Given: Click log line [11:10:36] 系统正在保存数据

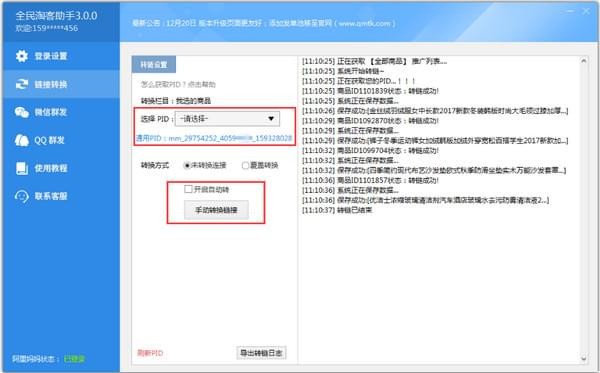Looking at the screenshot, I should point(350,190).
